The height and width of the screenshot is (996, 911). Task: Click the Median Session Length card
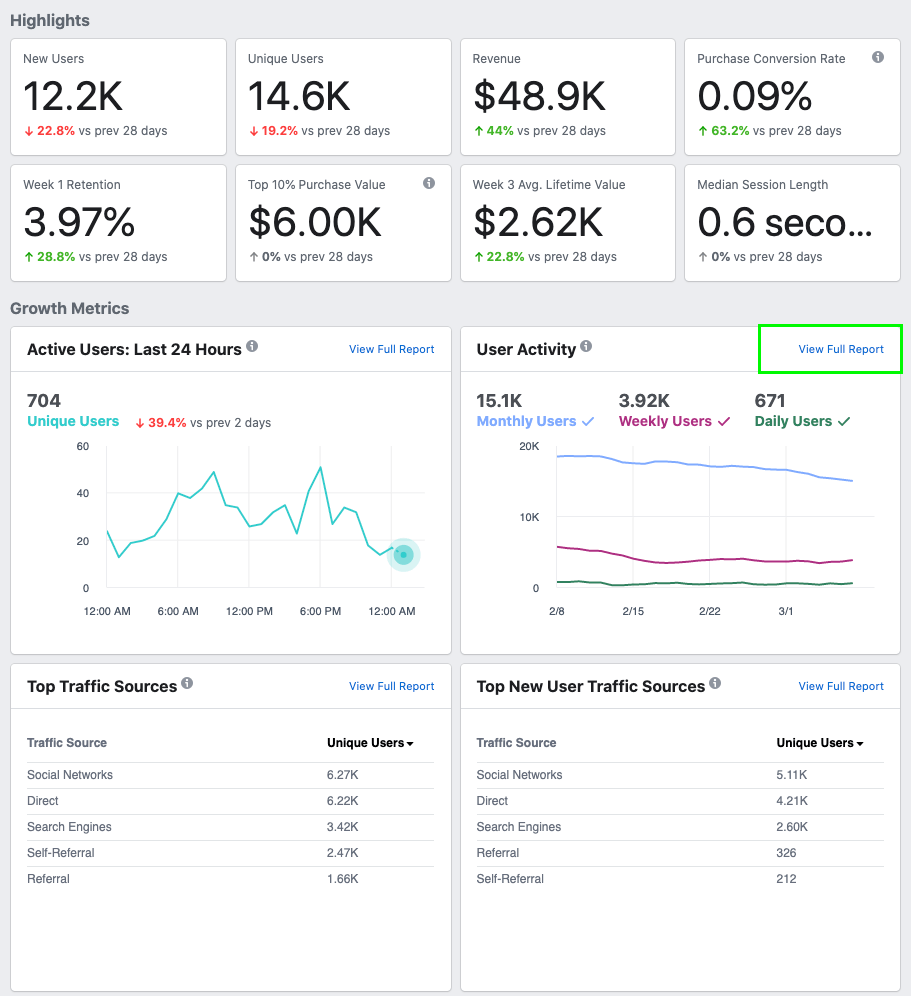tap(791, 222)
